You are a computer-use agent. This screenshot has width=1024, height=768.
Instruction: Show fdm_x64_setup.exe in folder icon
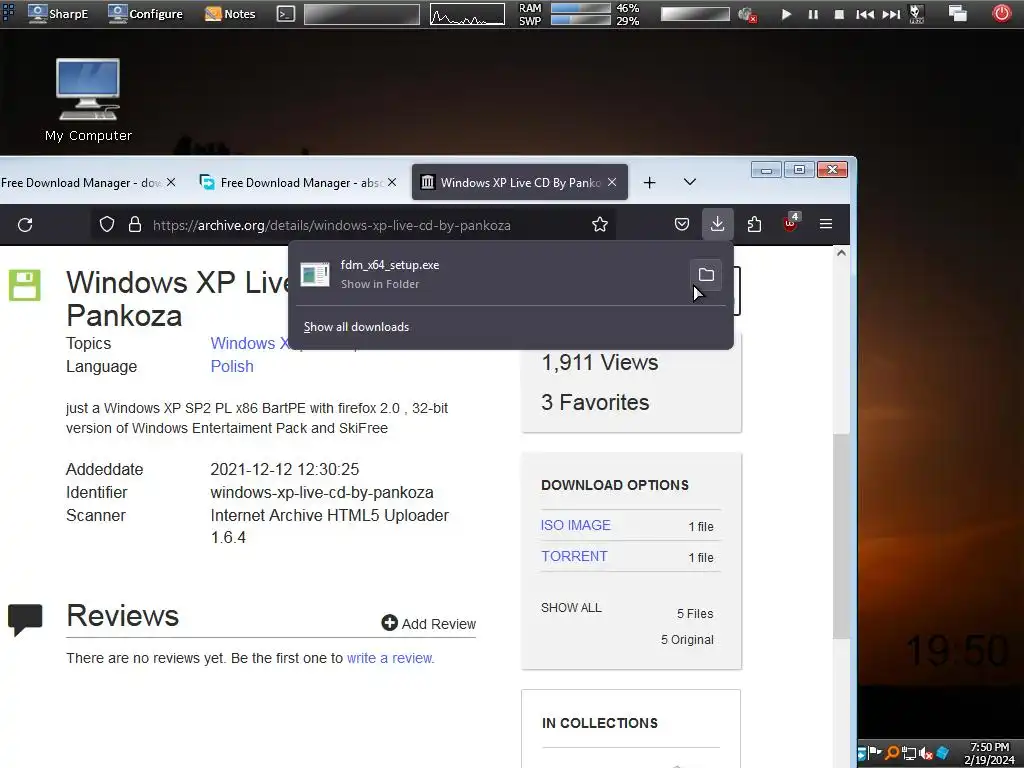706,275
